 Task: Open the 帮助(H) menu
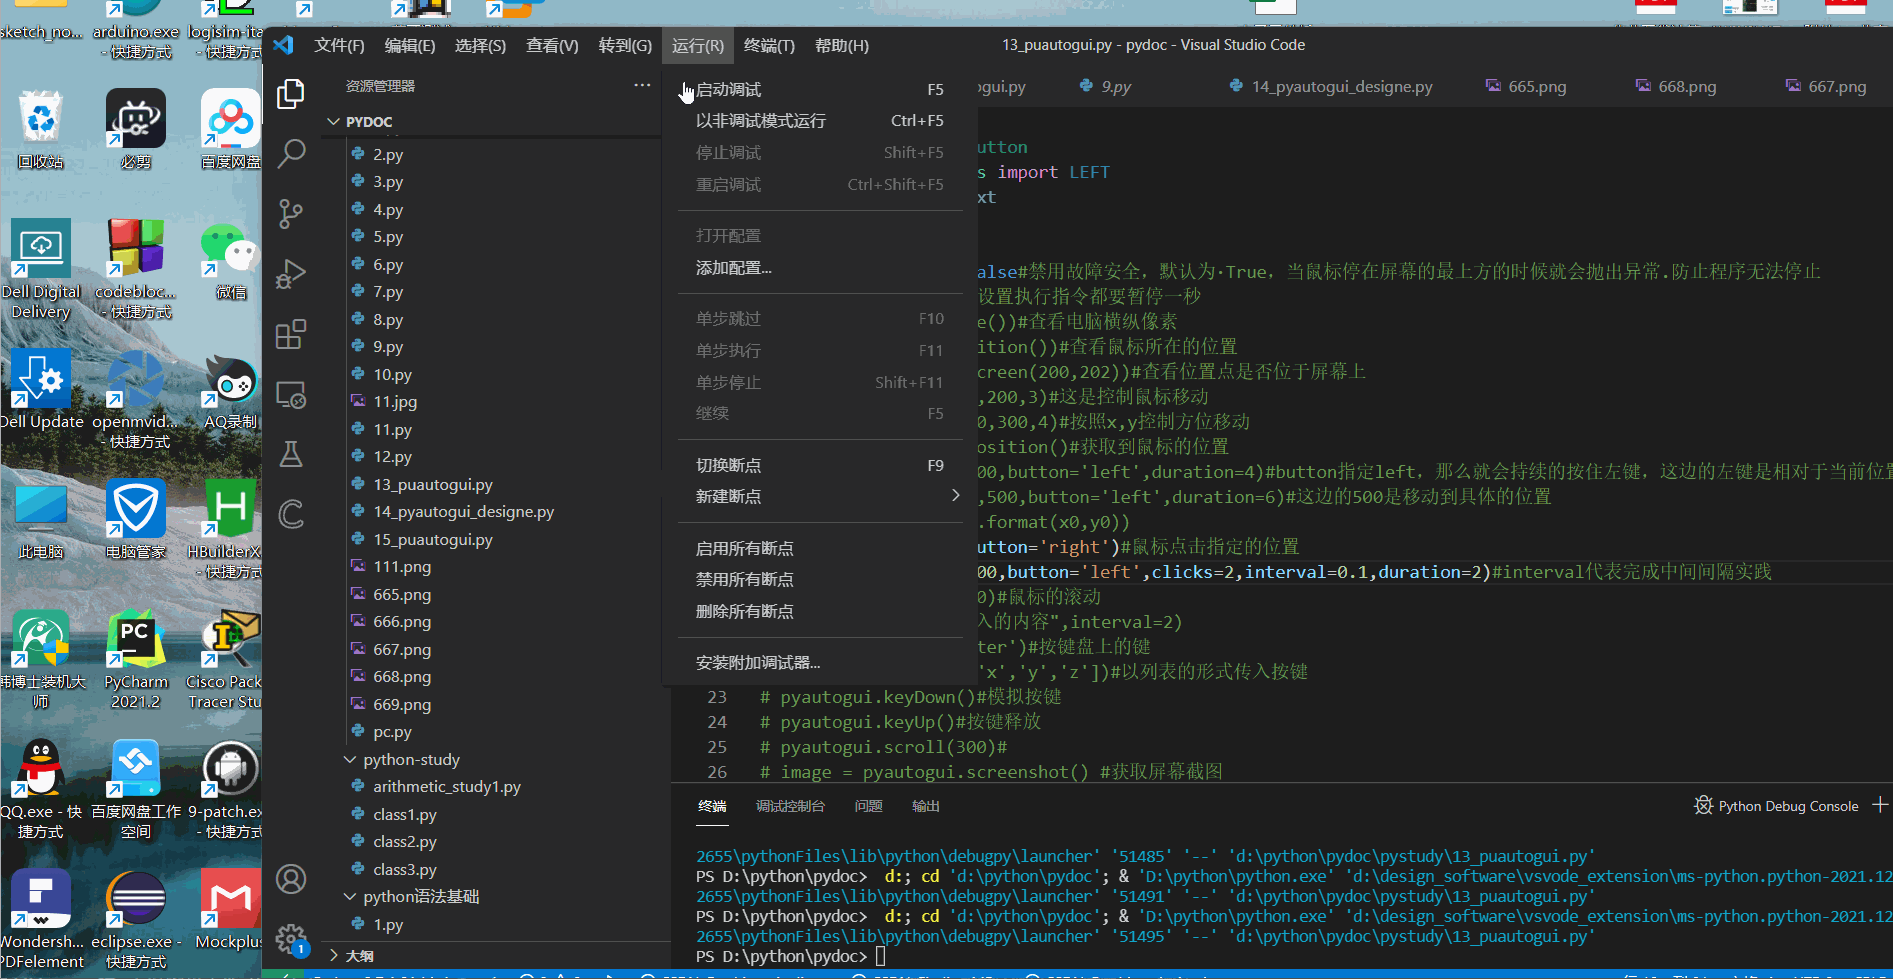click(842, 45)
